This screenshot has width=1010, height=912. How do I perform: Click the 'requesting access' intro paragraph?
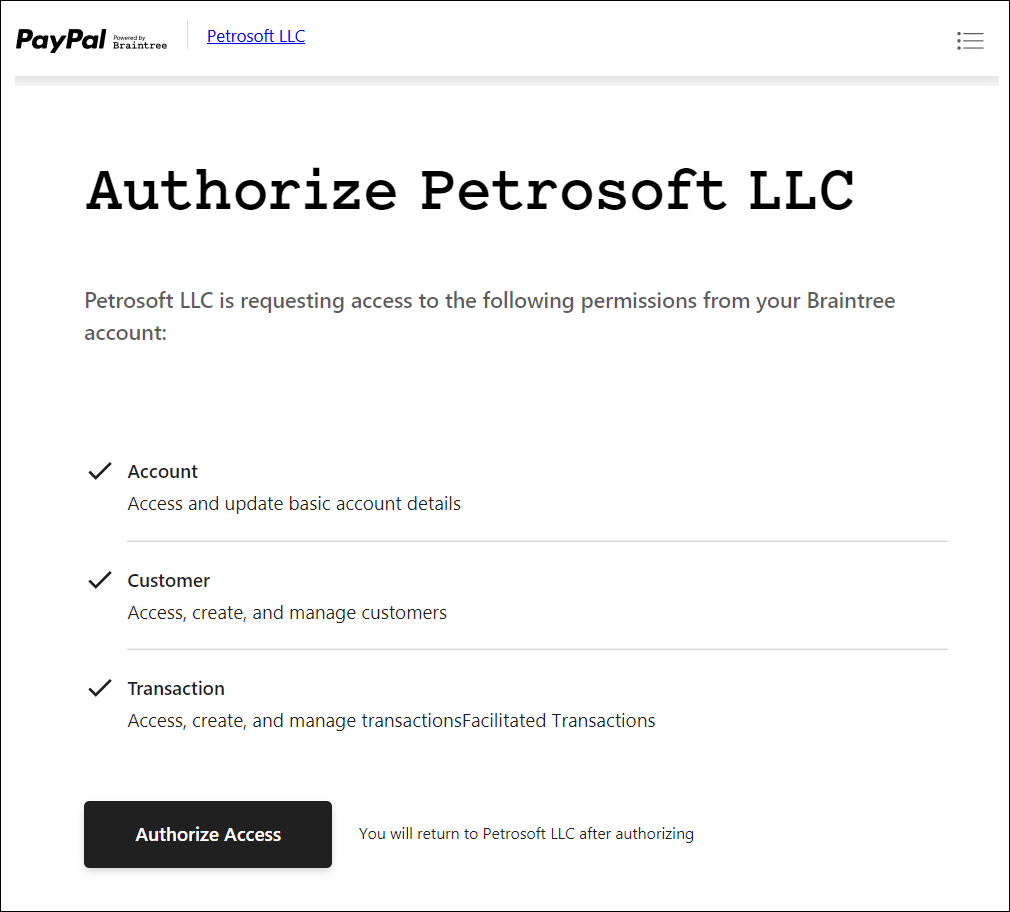pos(490,316)
